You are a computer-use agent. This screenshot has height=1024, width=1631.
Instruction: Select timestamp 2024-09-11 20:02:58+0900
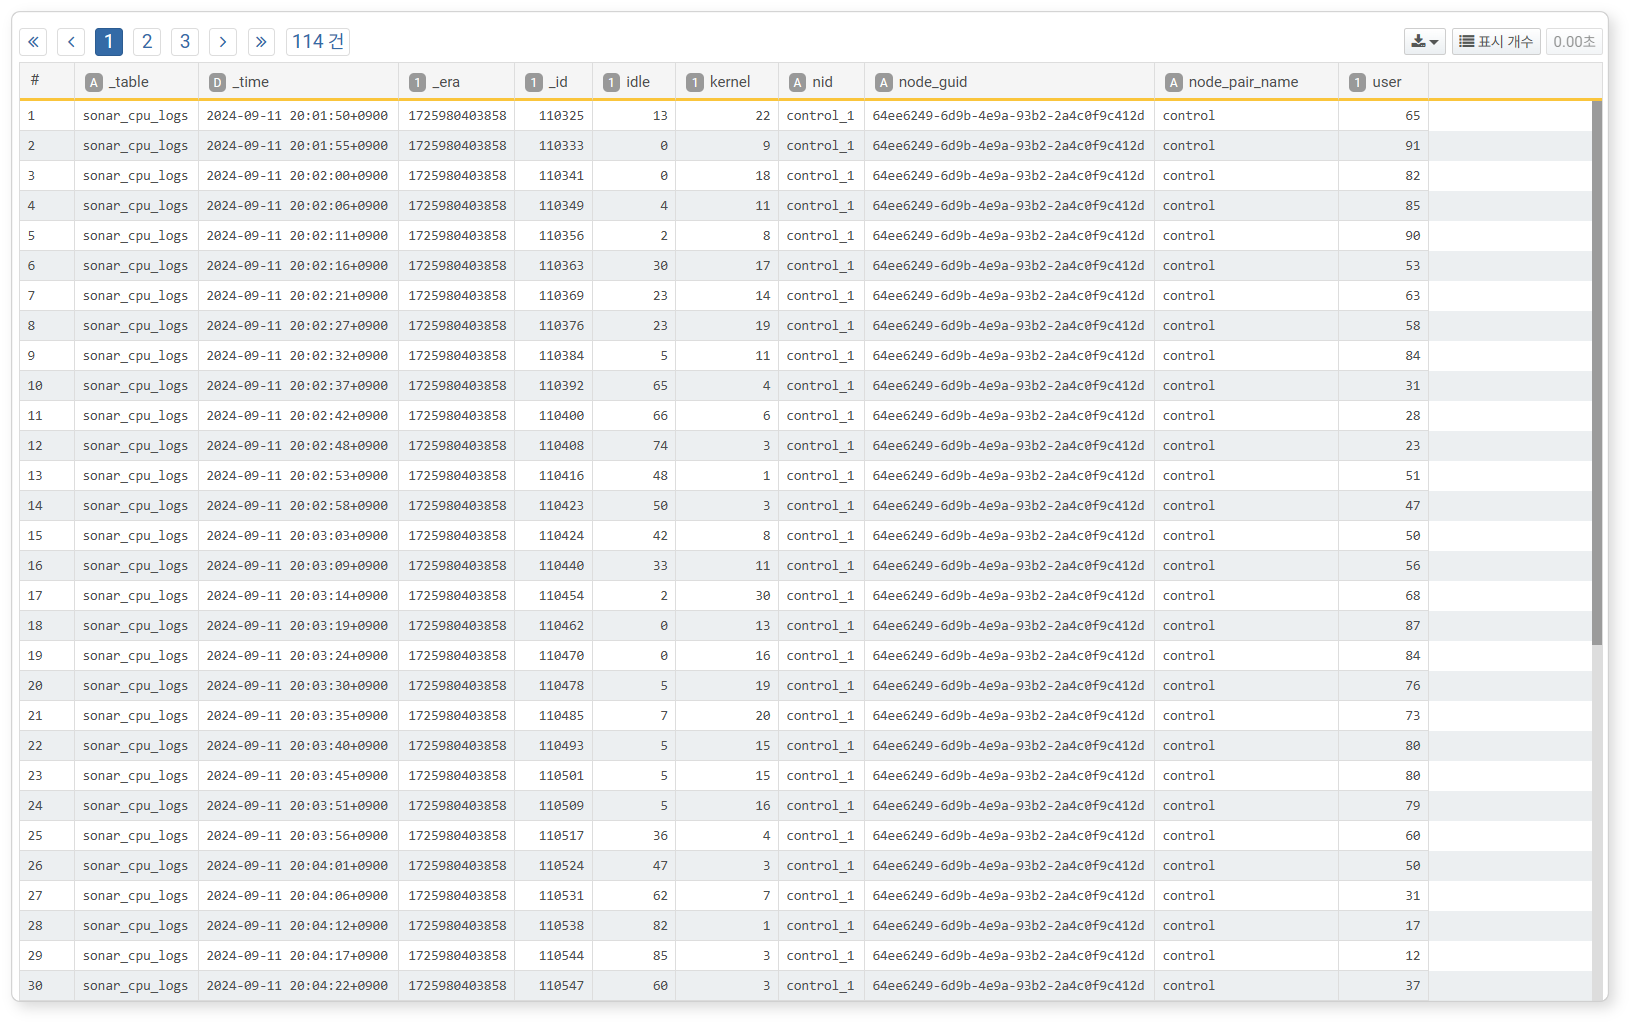(x=297, y=506)
